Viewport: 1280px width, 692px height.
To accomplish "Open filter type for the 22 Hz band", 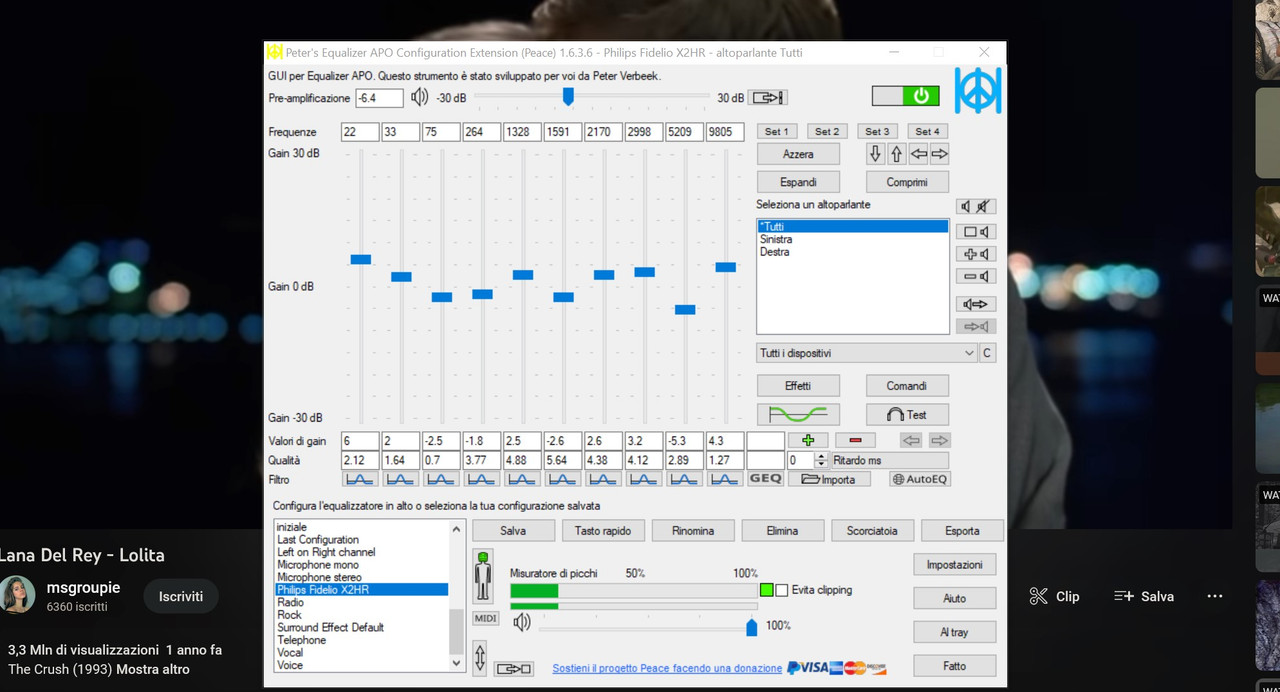I will pos(360,479).
